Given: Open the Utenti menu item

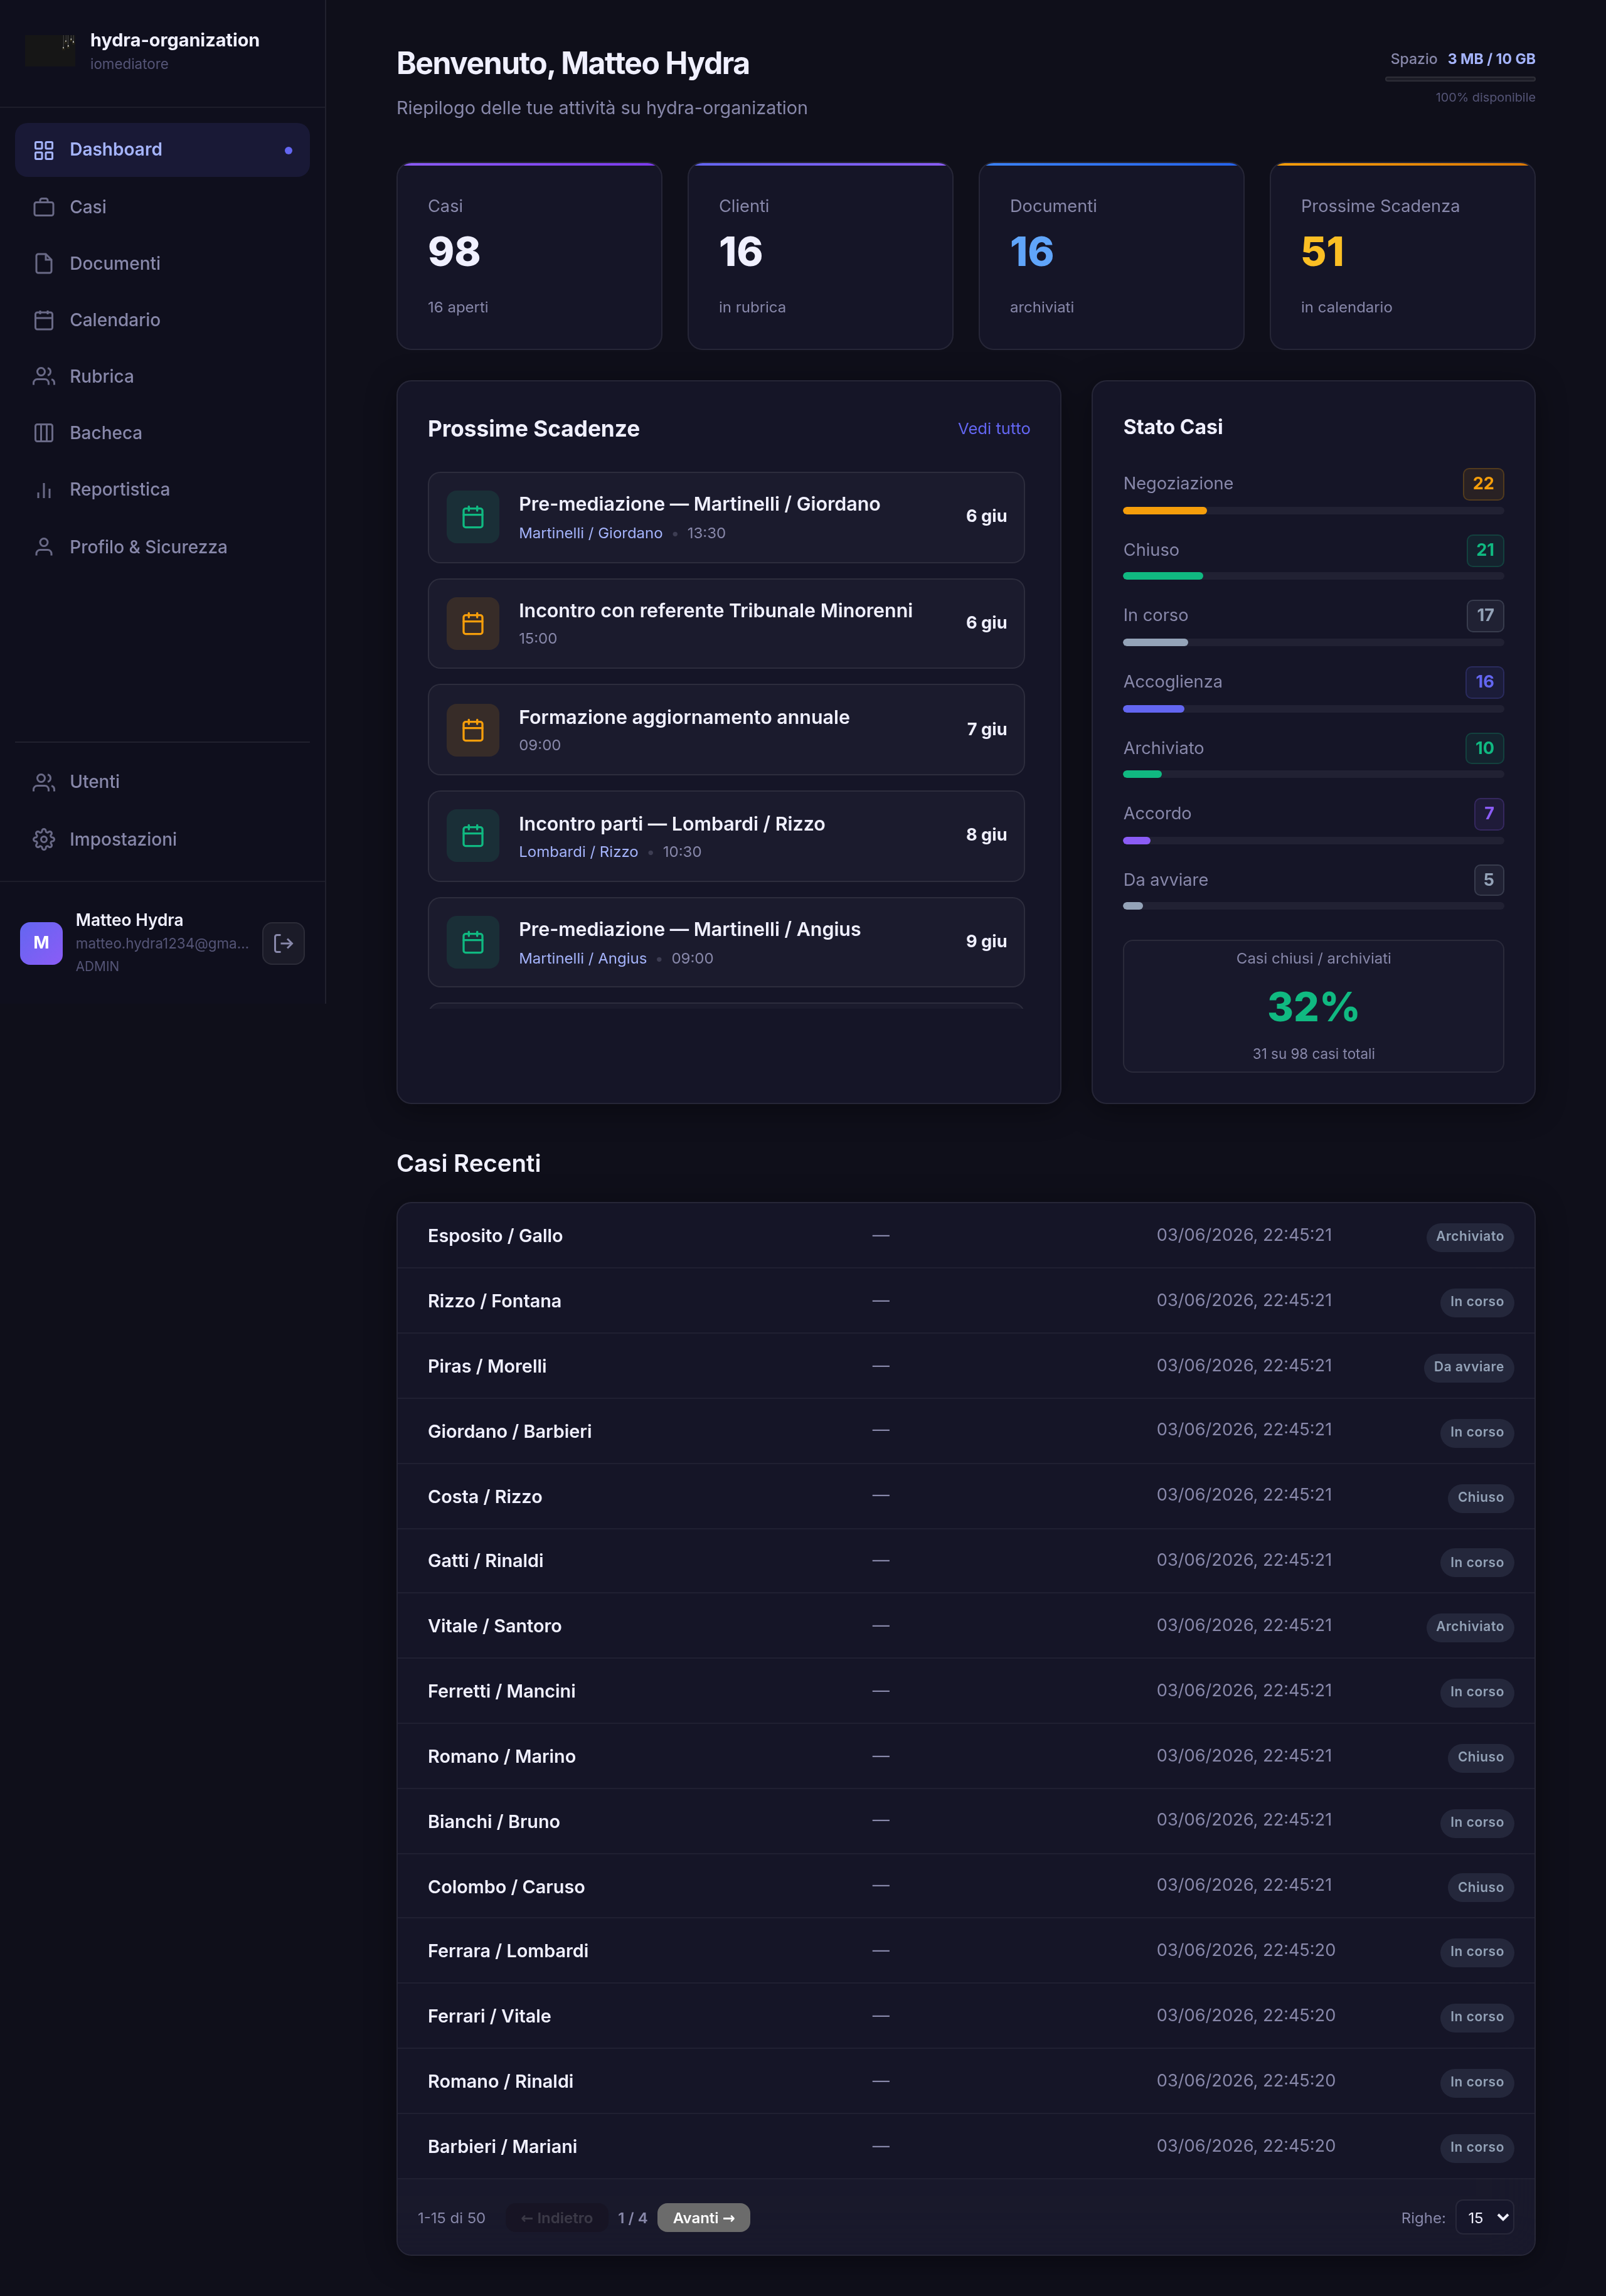Looking at the screenshot, I should [x=162, y=782].
